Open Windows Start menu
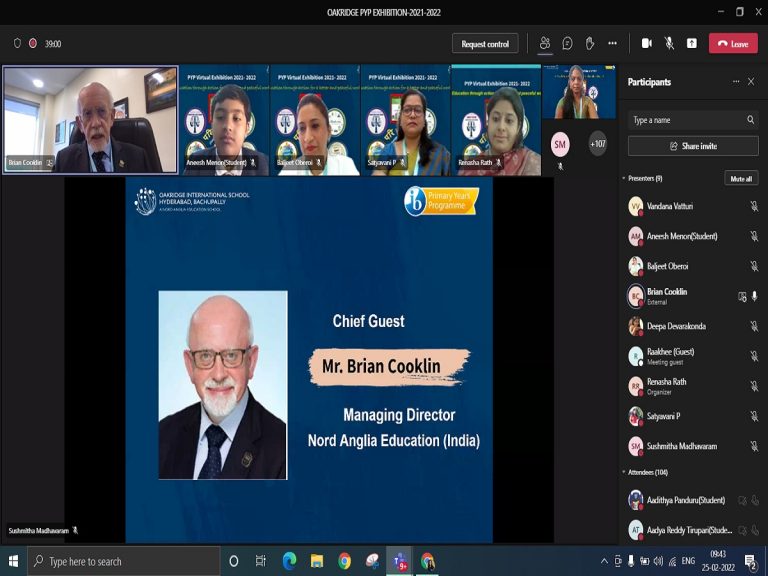 point(13,561)
